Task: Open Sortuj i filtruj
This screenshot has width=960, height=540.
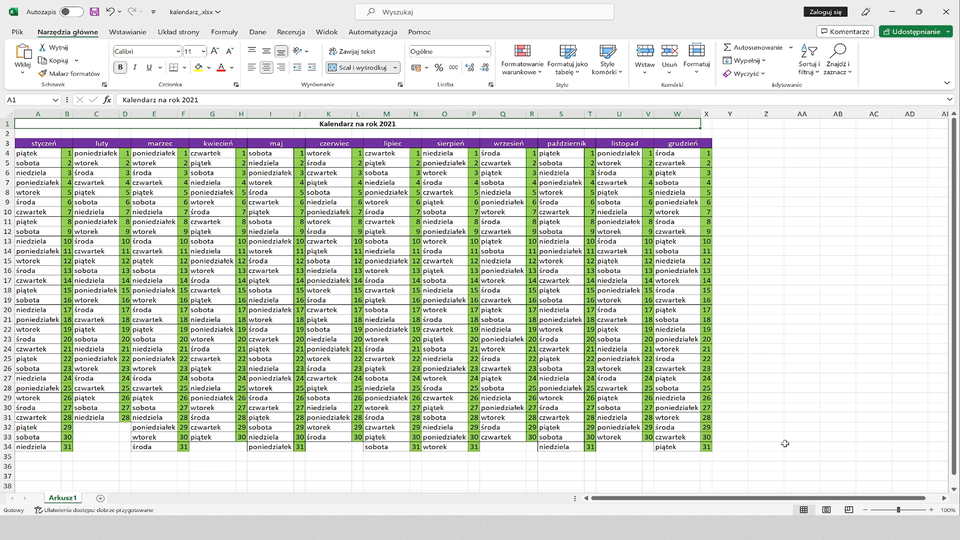Action: (808, 60)
